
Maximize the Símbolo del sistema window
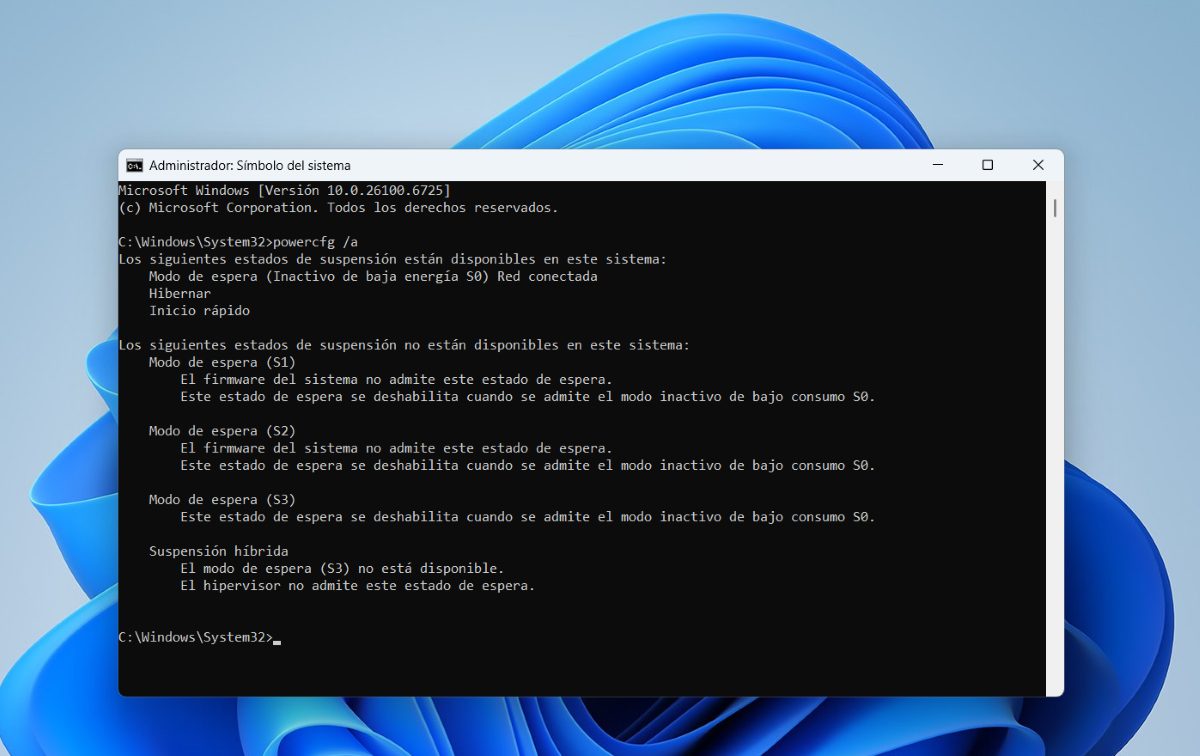click(987, 165)
